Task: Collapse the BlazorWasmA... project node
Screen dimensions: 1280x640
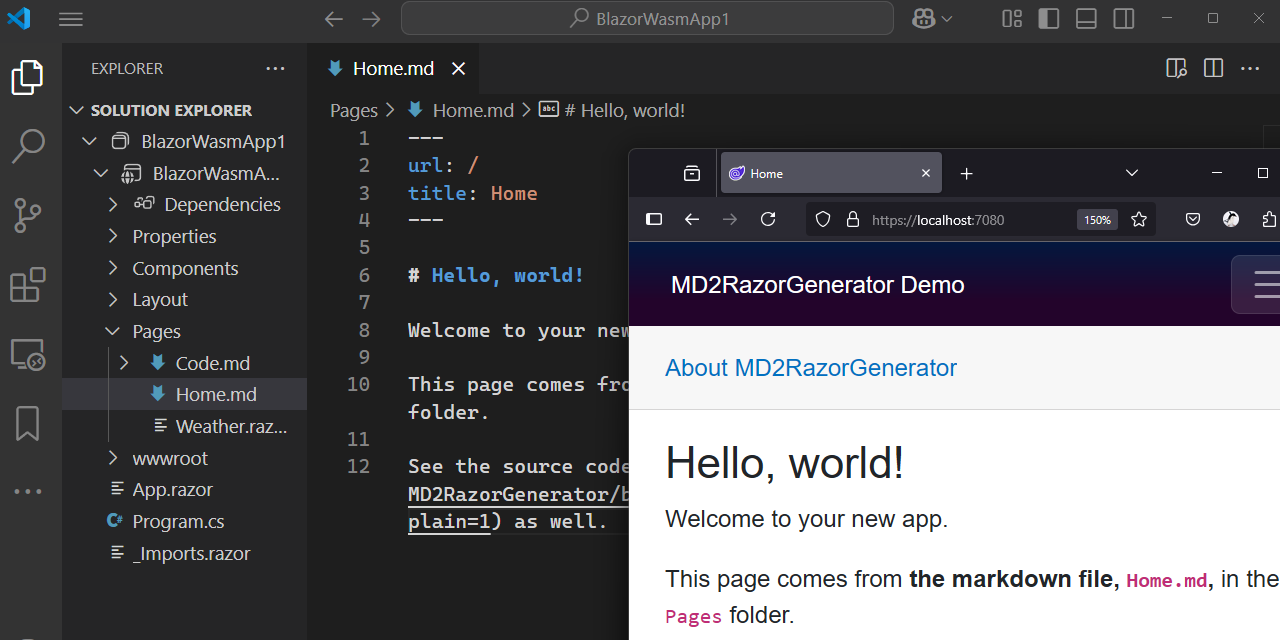Action: coord(101,173)
